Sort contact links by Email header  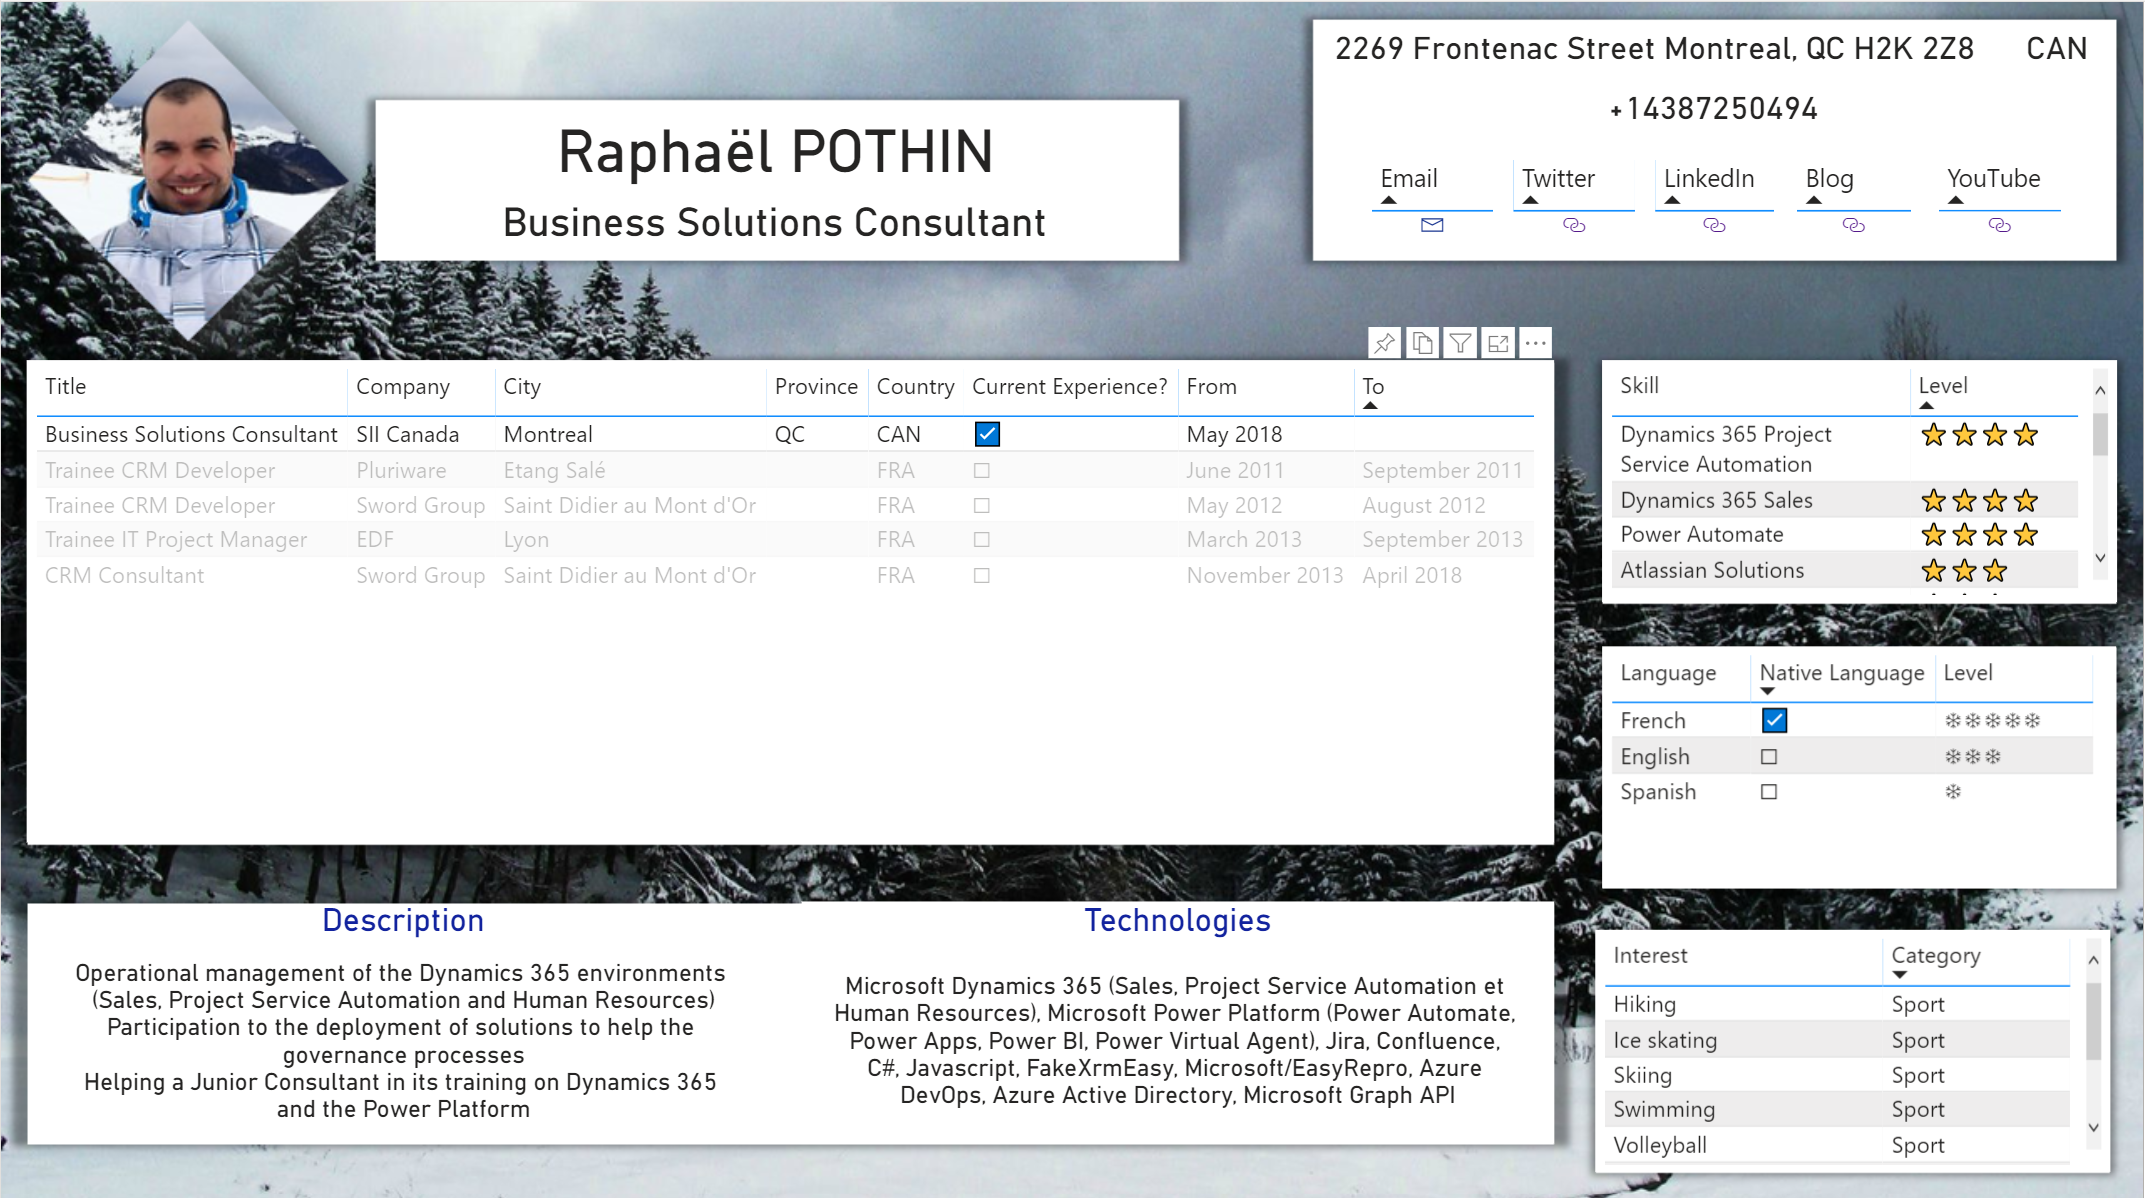[1408, 179]
